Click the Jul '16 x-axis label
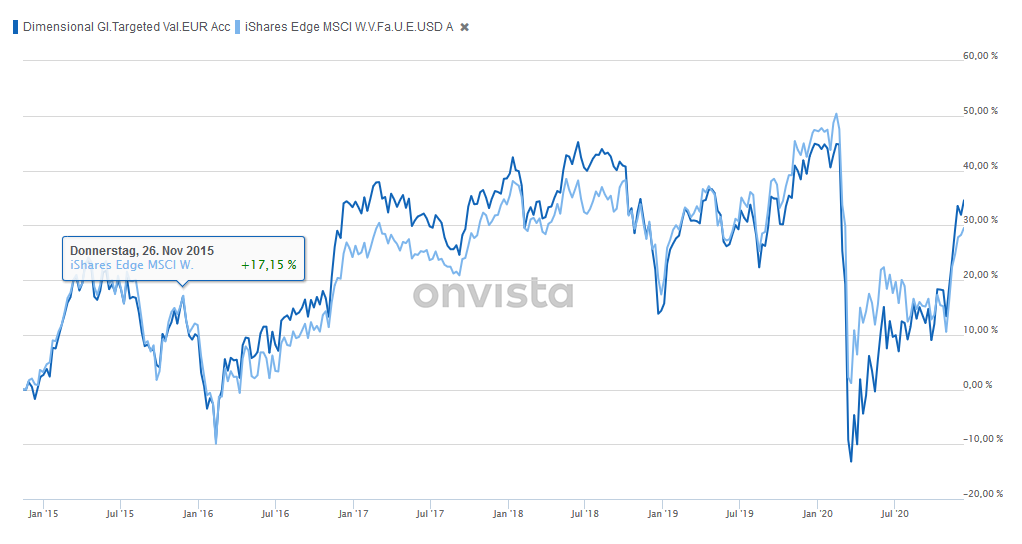Viewport: 1022px width, 544px height. click(275, 514)
